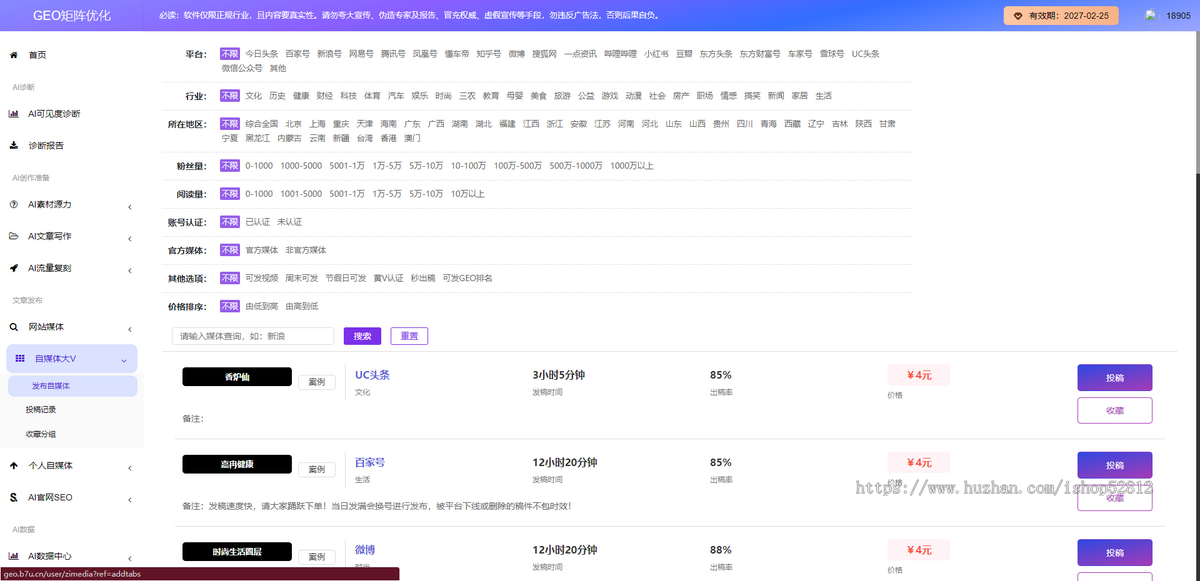This screenshot has height=581, width=1200.
Task: Filter region by 综合全国
Action: 262,124
